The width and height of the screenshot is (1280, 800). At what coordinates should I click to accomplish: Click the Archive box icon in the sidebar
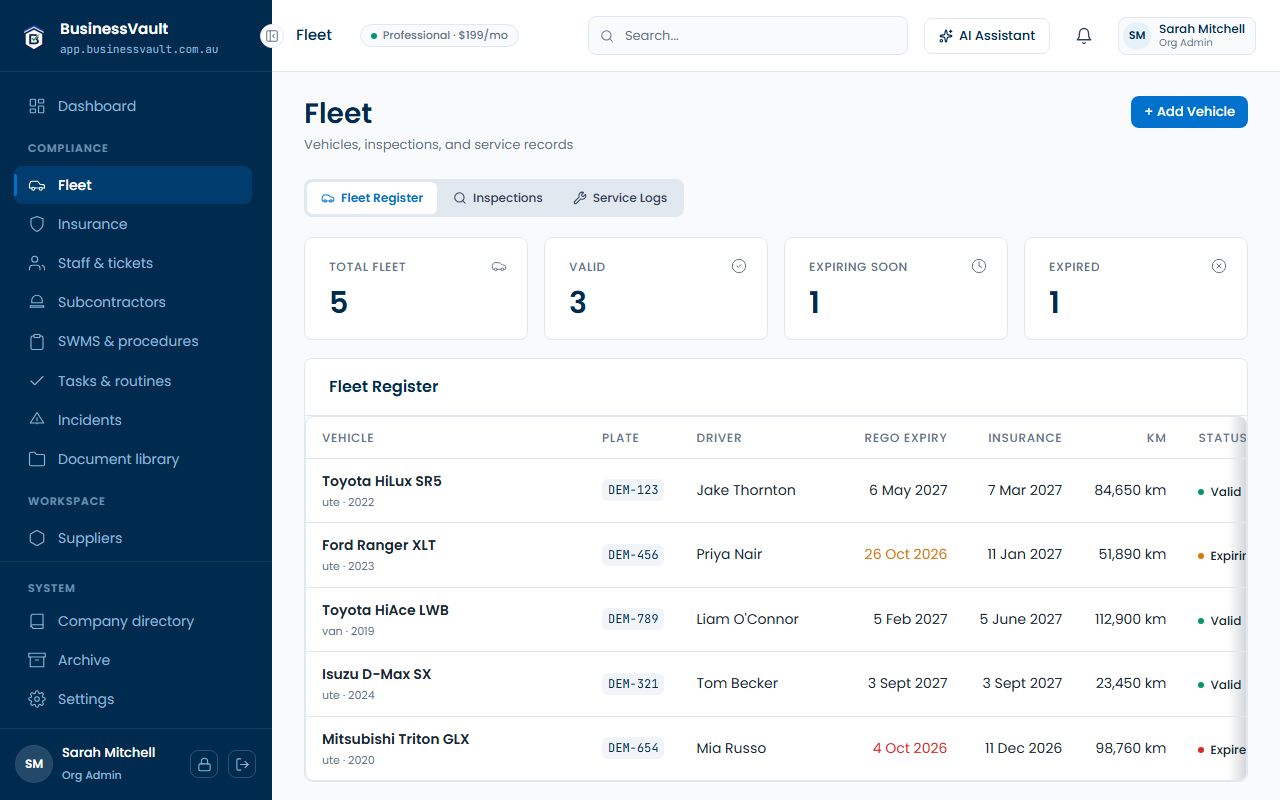tap(37, 660)
